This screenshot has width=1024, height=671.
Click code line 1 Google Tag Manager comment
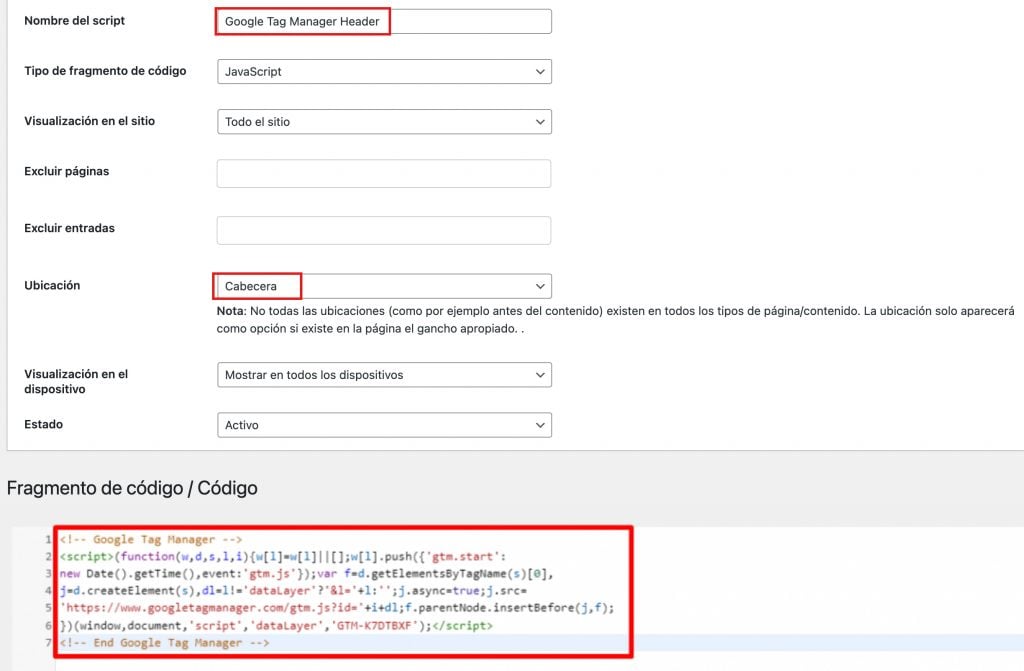coord(151,540)
